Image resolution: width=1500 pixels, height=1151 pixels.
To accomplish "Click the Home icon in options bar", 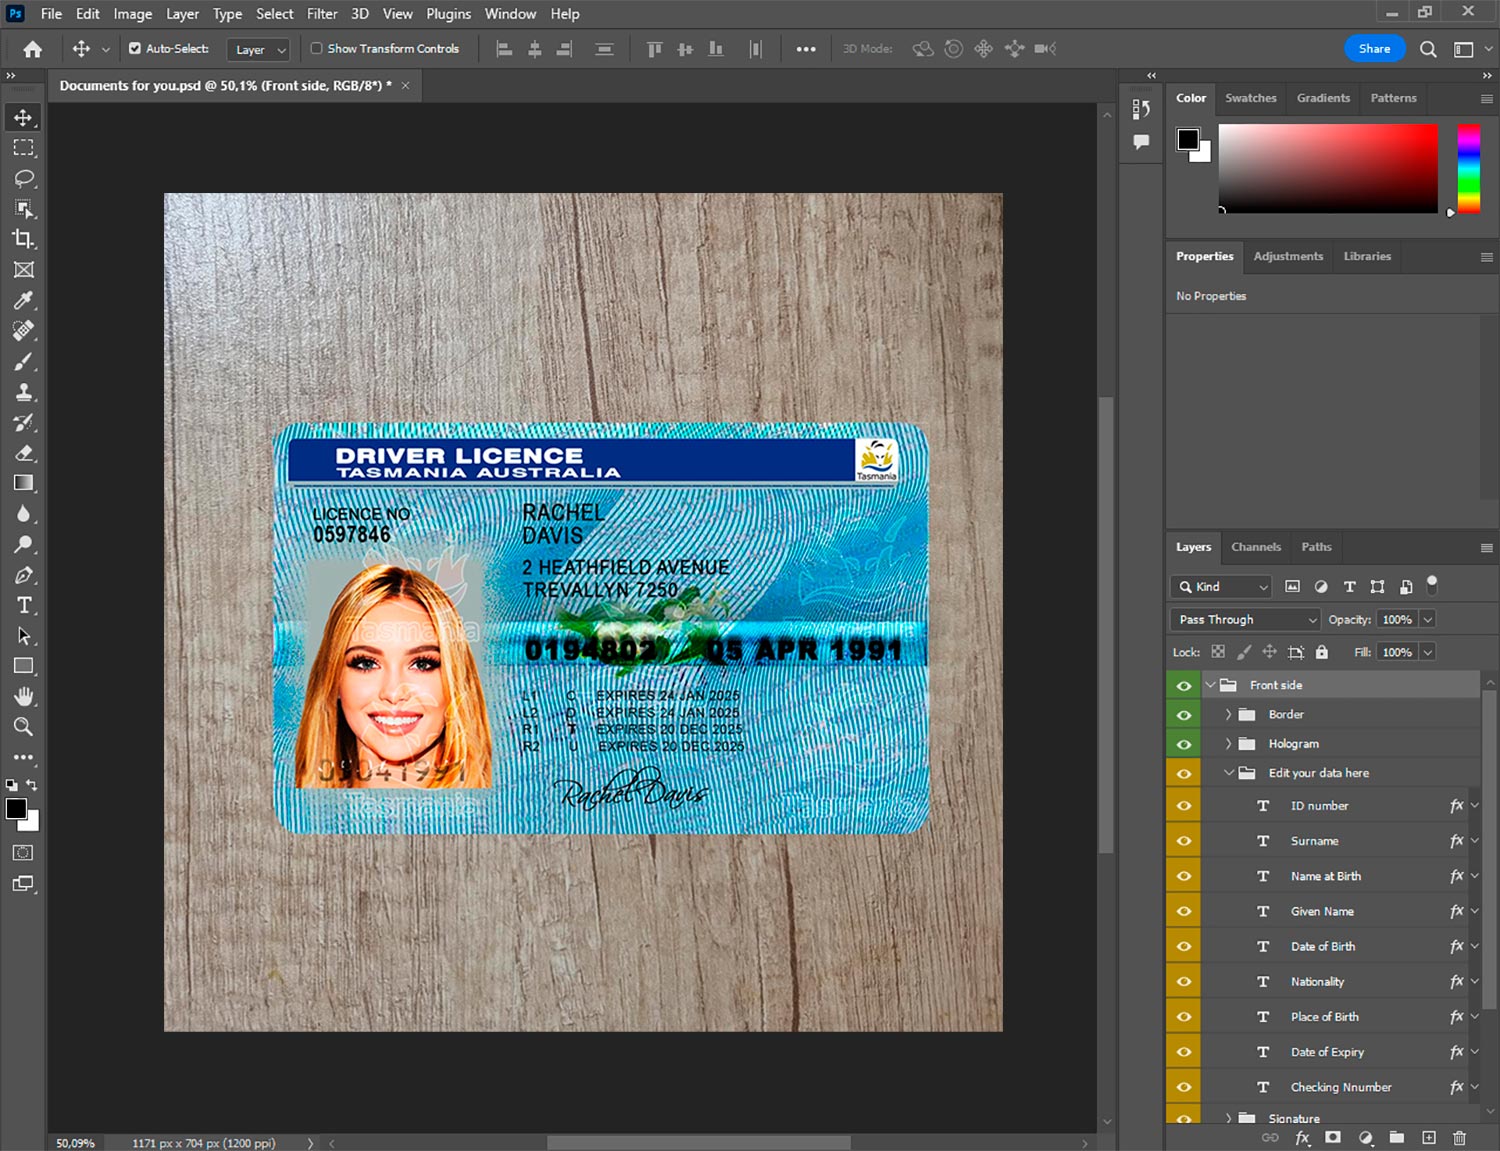I will [33, 49].
